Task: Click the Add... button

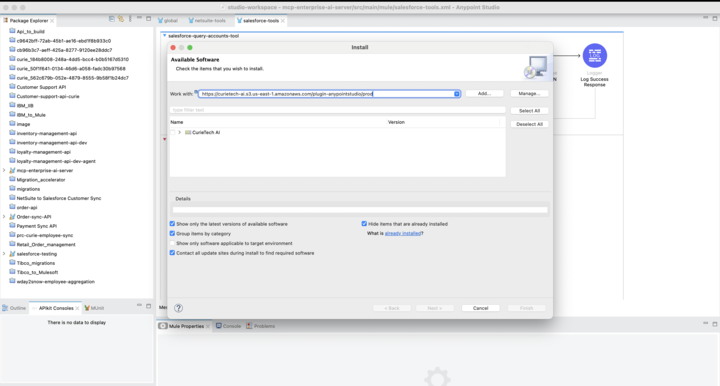Action: coord(484,93)
